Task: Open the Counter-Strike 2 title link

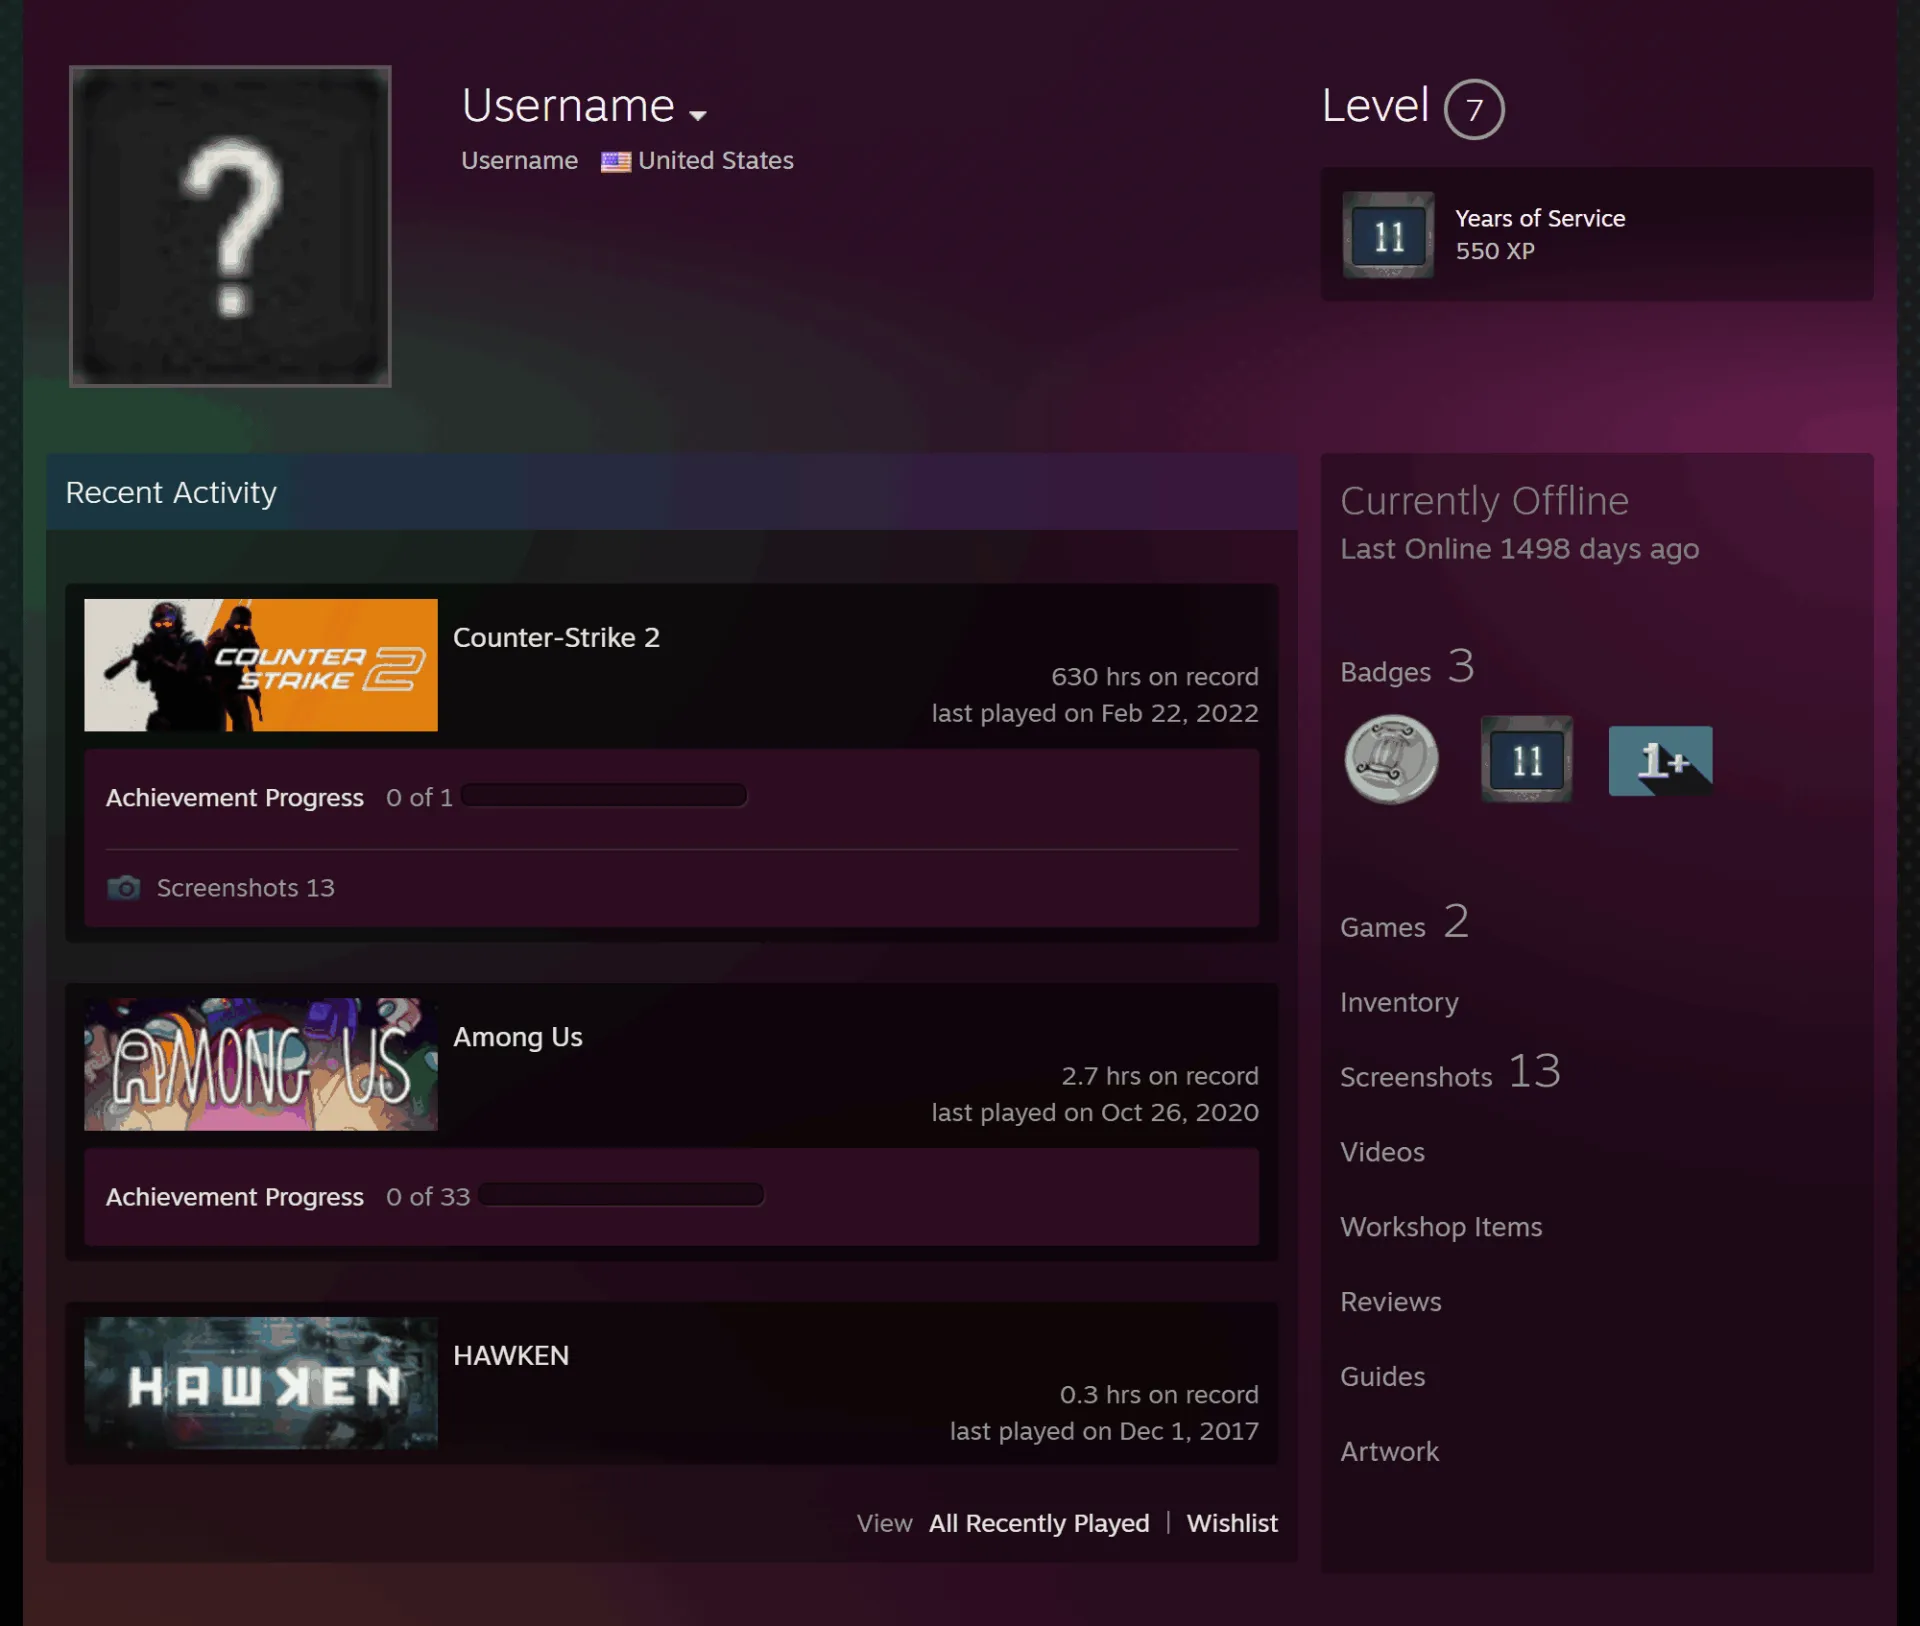Action: [x=556, y=638]
